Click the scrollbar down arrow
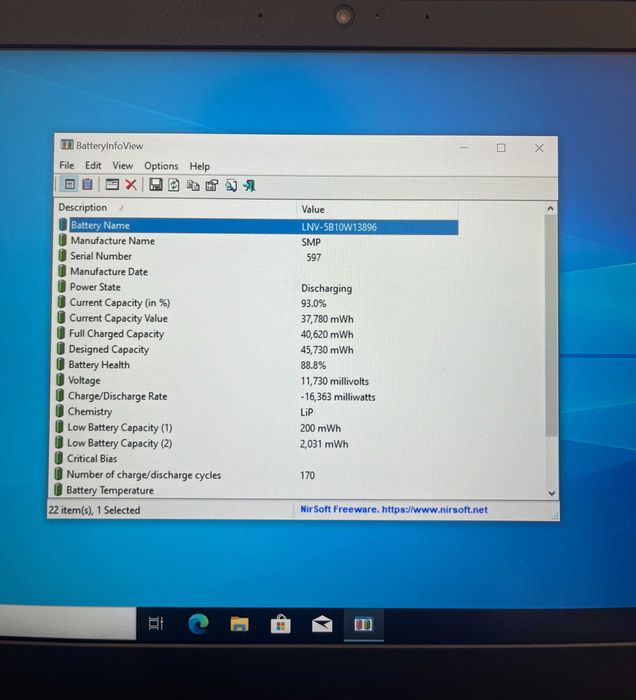This screenshot has height=700, width=636. [x=552, y=493]
